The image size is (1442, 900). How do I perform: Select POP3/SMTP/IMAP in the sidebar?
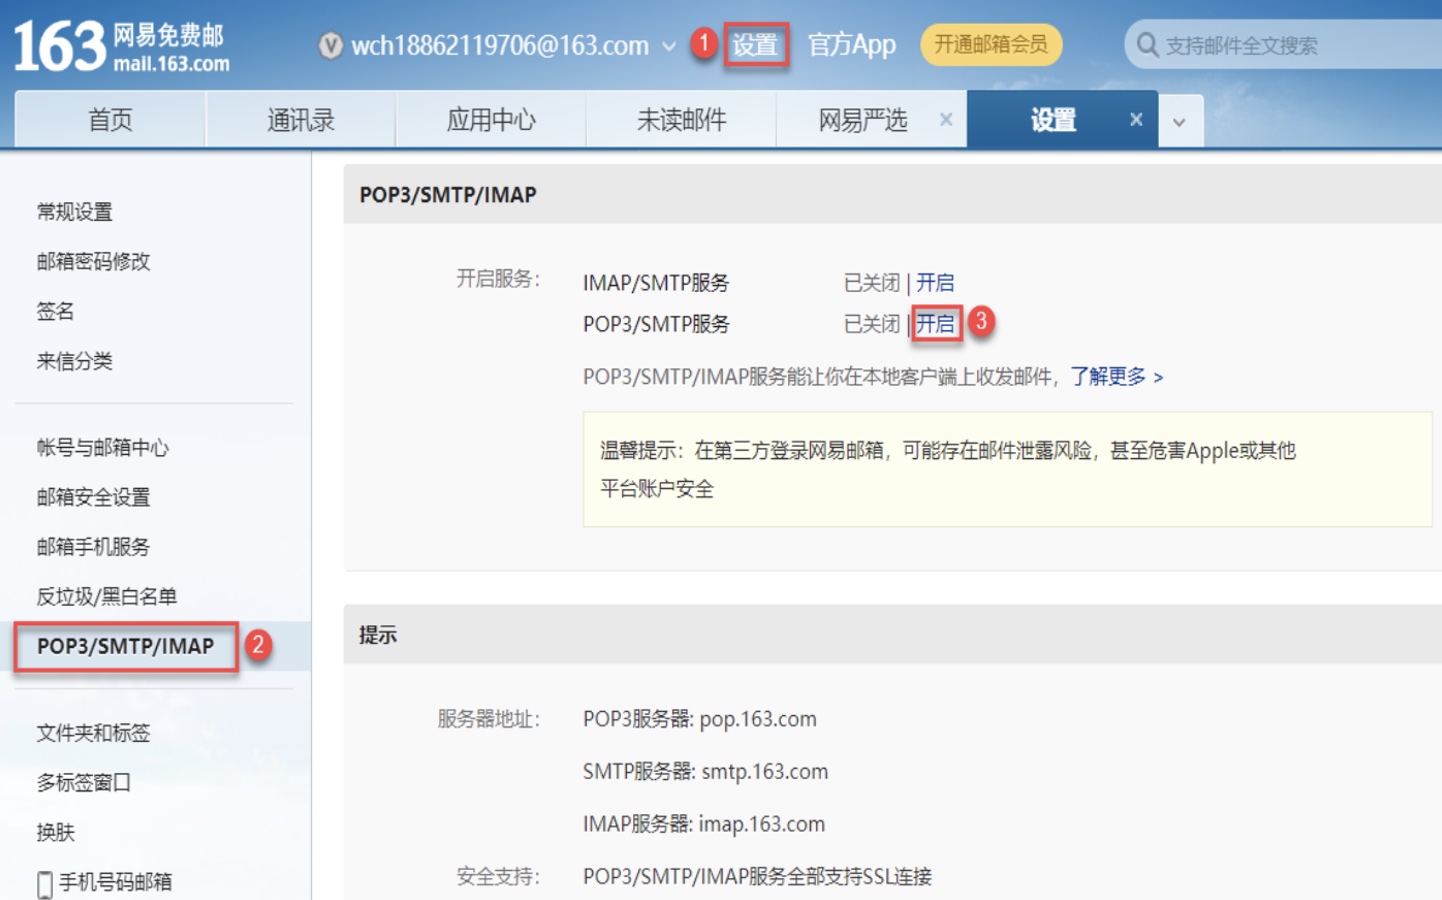[126, 647]
